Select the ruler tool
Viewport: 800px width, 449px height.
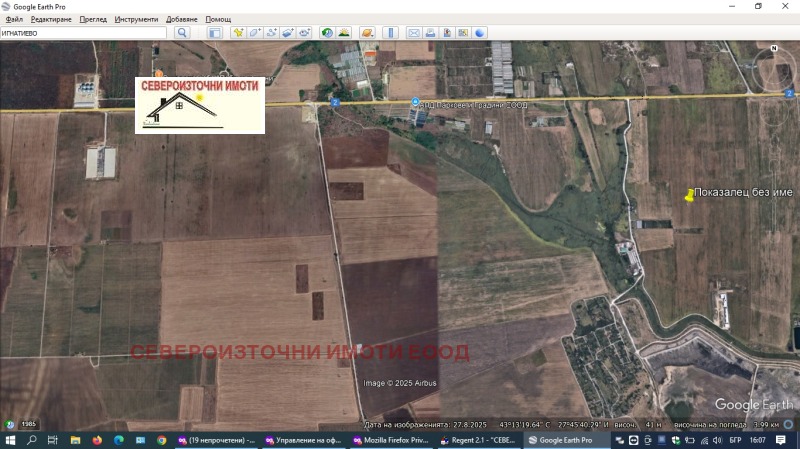tap(390, 33)
